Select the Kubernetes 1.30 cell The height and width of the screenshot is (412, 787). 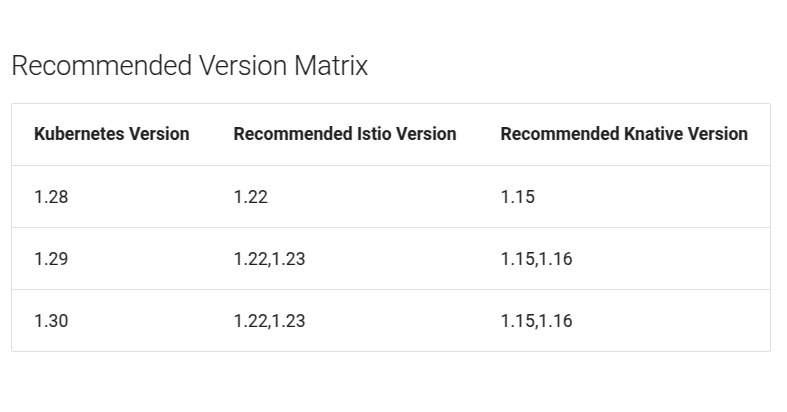(51, 321)
